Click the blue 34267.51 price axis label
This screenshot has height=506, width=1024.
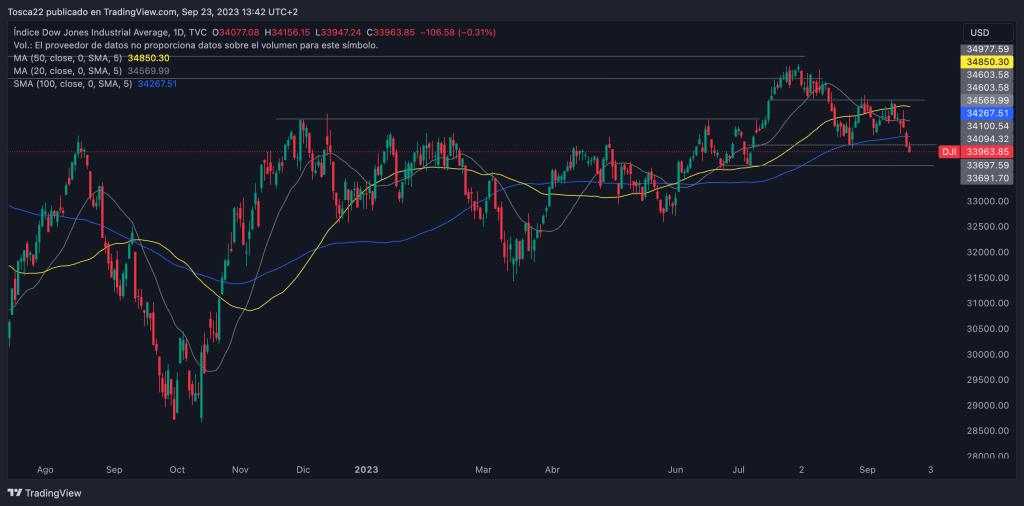[987, 114]
